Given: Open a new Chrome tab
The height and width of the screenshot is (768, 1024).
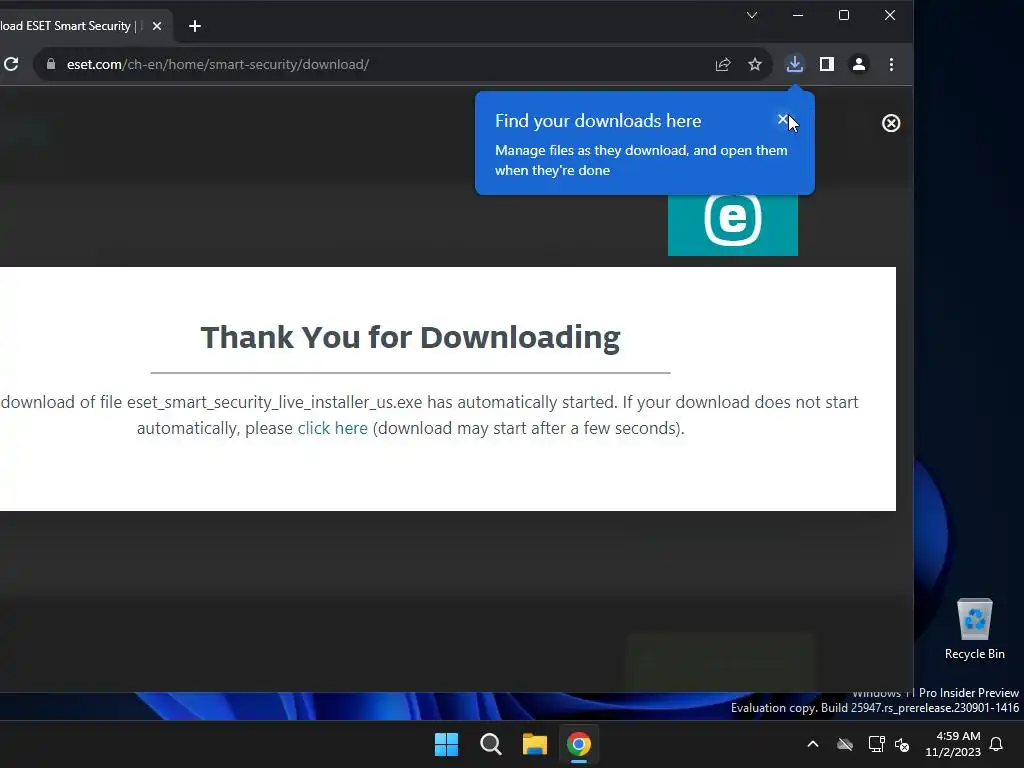Looking at the screenshot, I should pos(195,26).
